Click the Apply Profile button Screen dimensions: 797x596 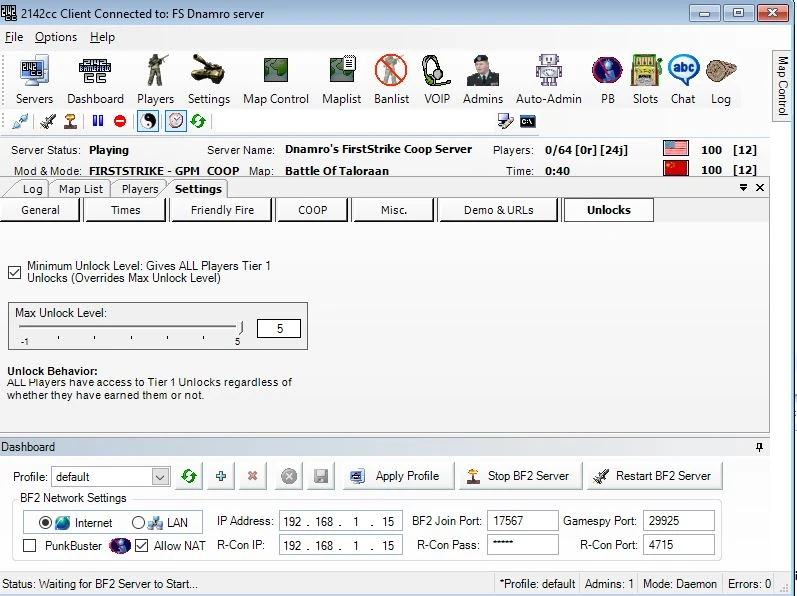coord(398,476)
